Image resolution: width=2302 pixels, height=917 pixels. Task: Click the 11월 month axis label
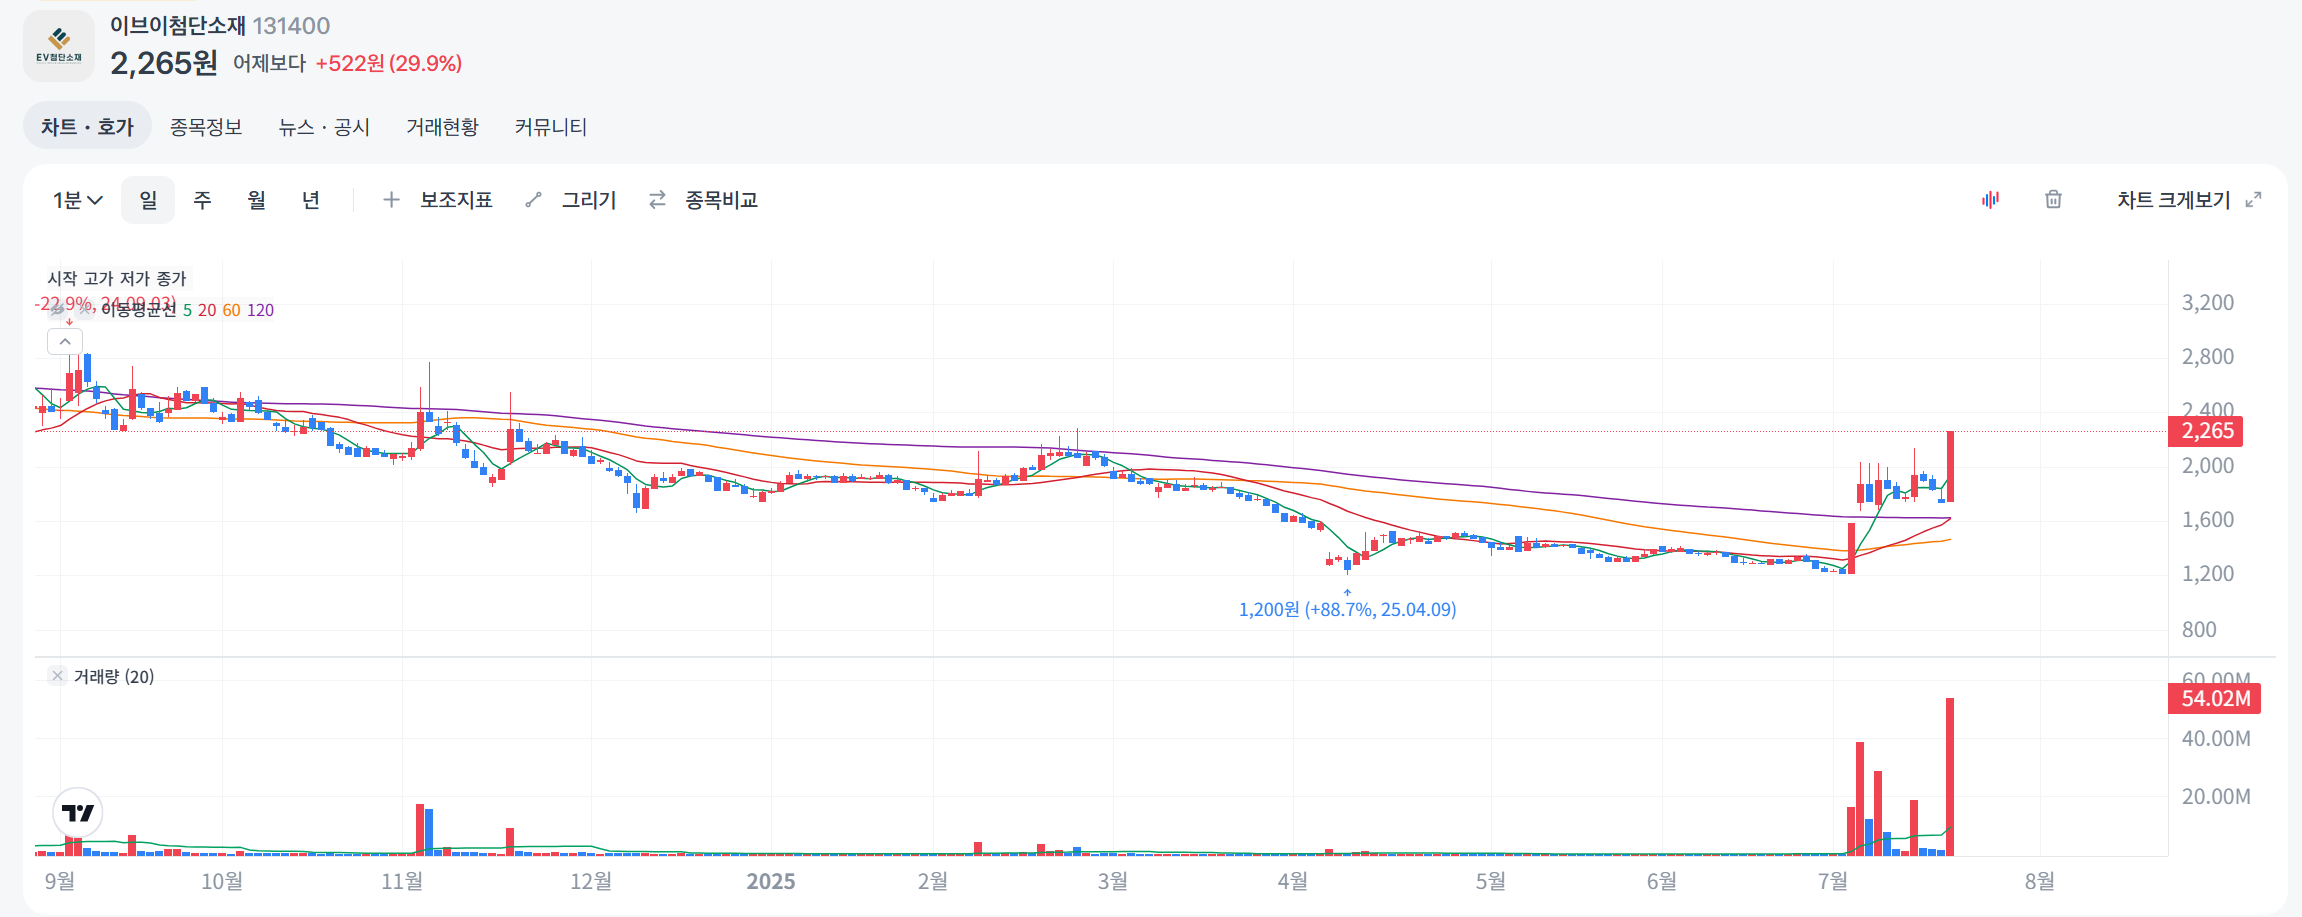(402, 881)
